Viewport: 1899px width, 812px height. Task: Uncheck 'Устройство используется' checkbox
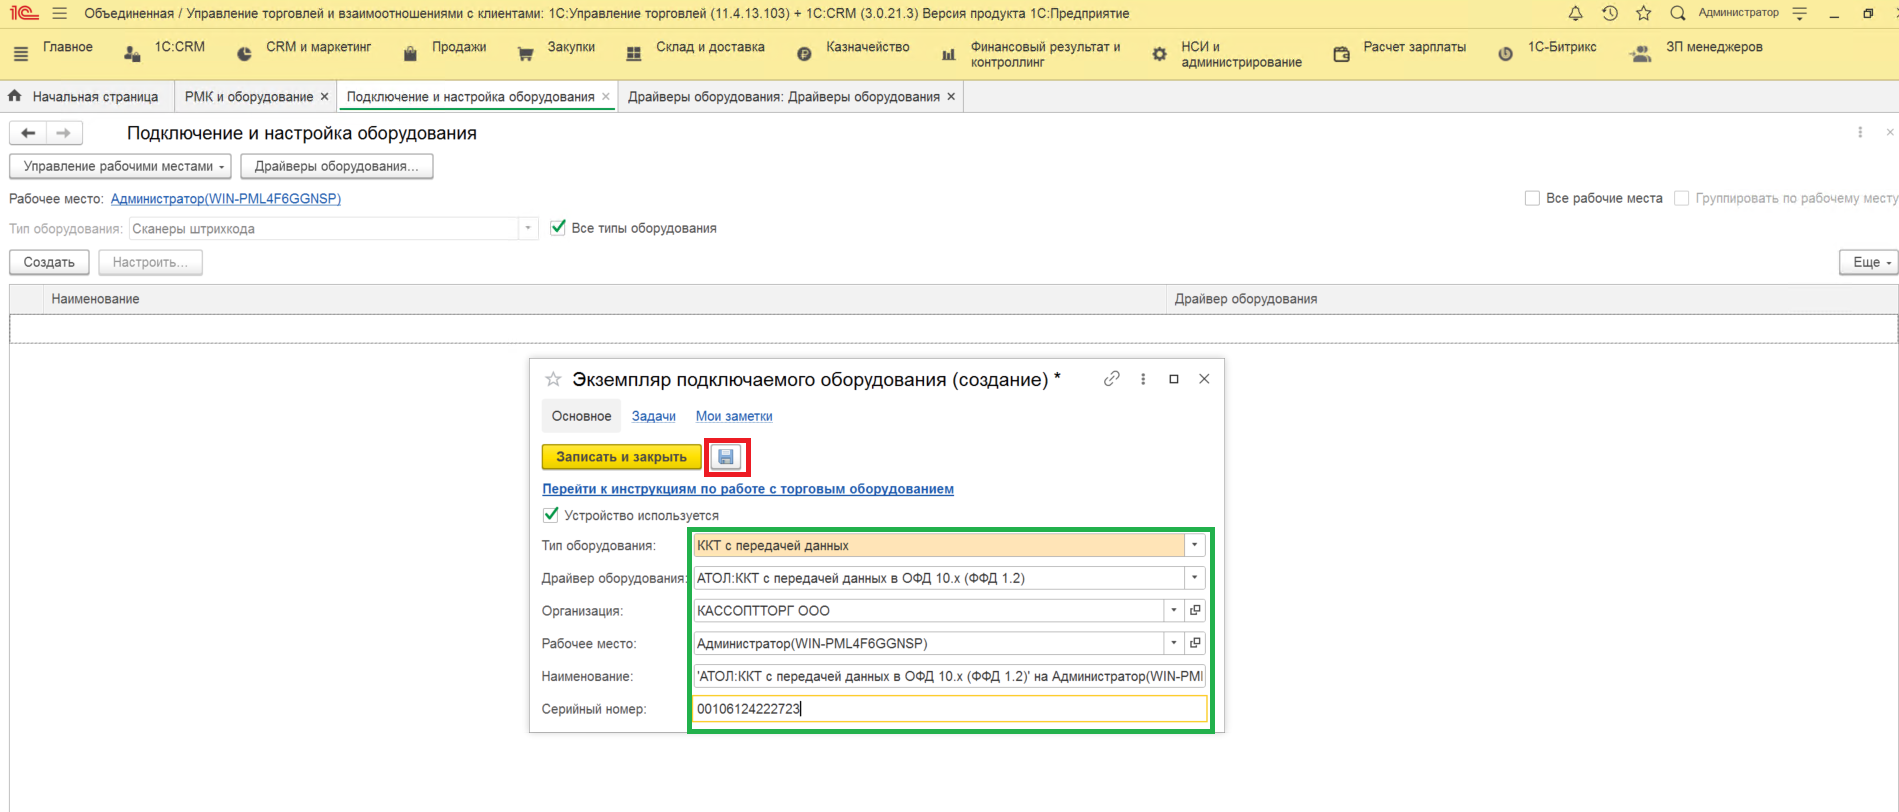(x=550, y=515)
